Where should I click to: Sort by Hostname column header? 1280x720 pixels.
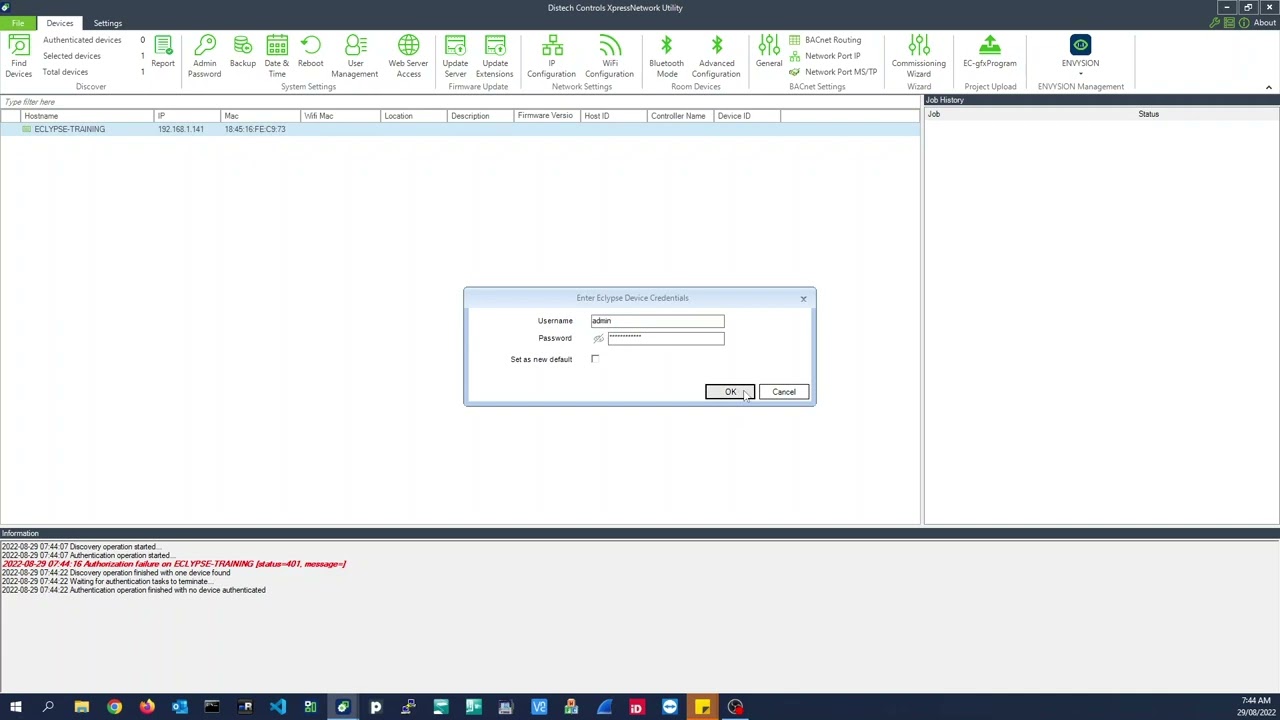click(87, 116)
